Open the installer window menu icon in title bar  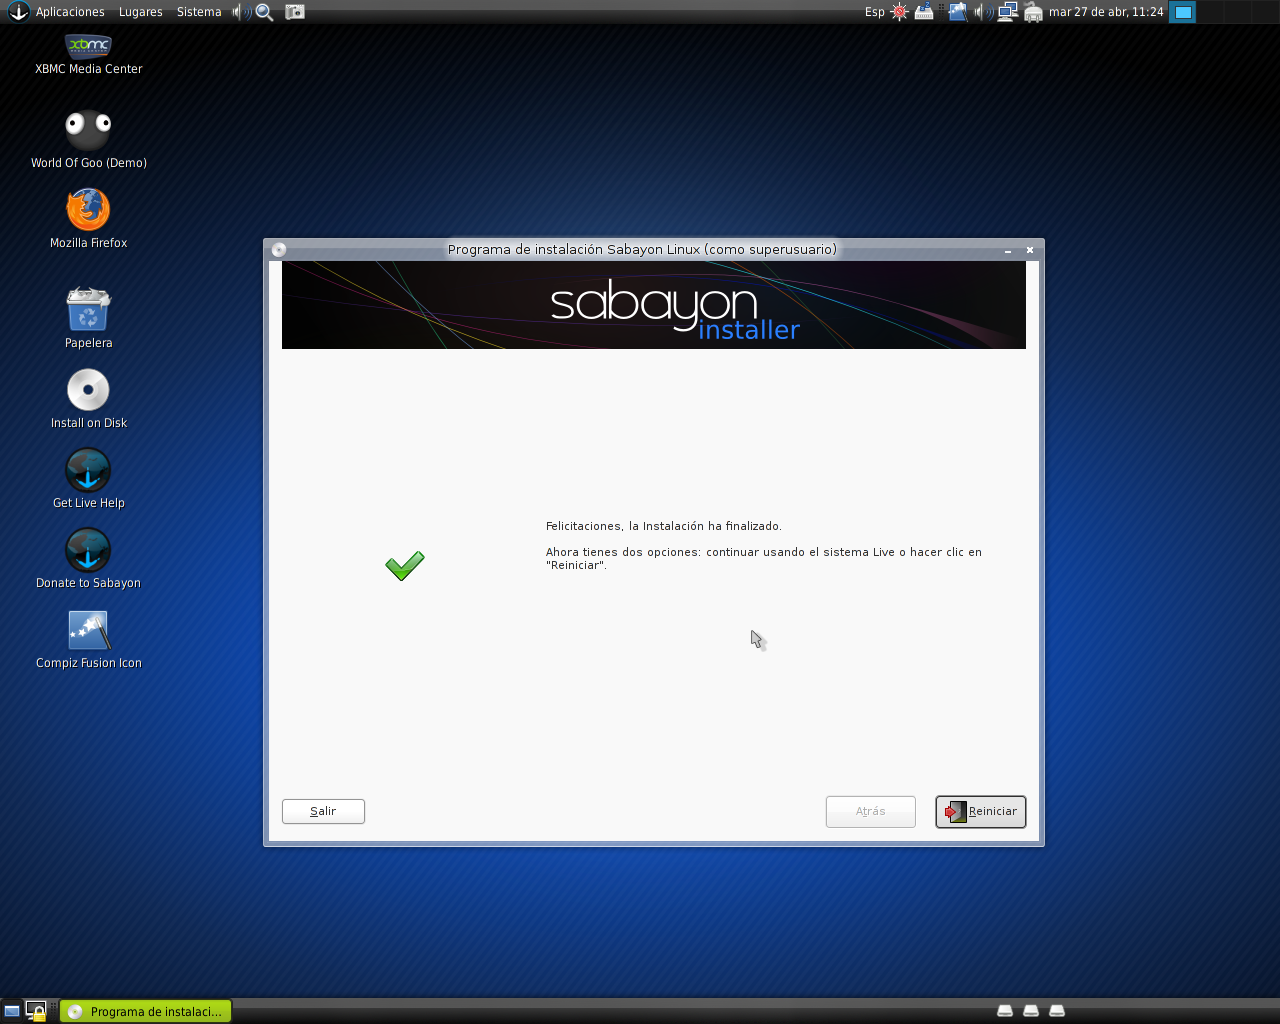(279, 250)
